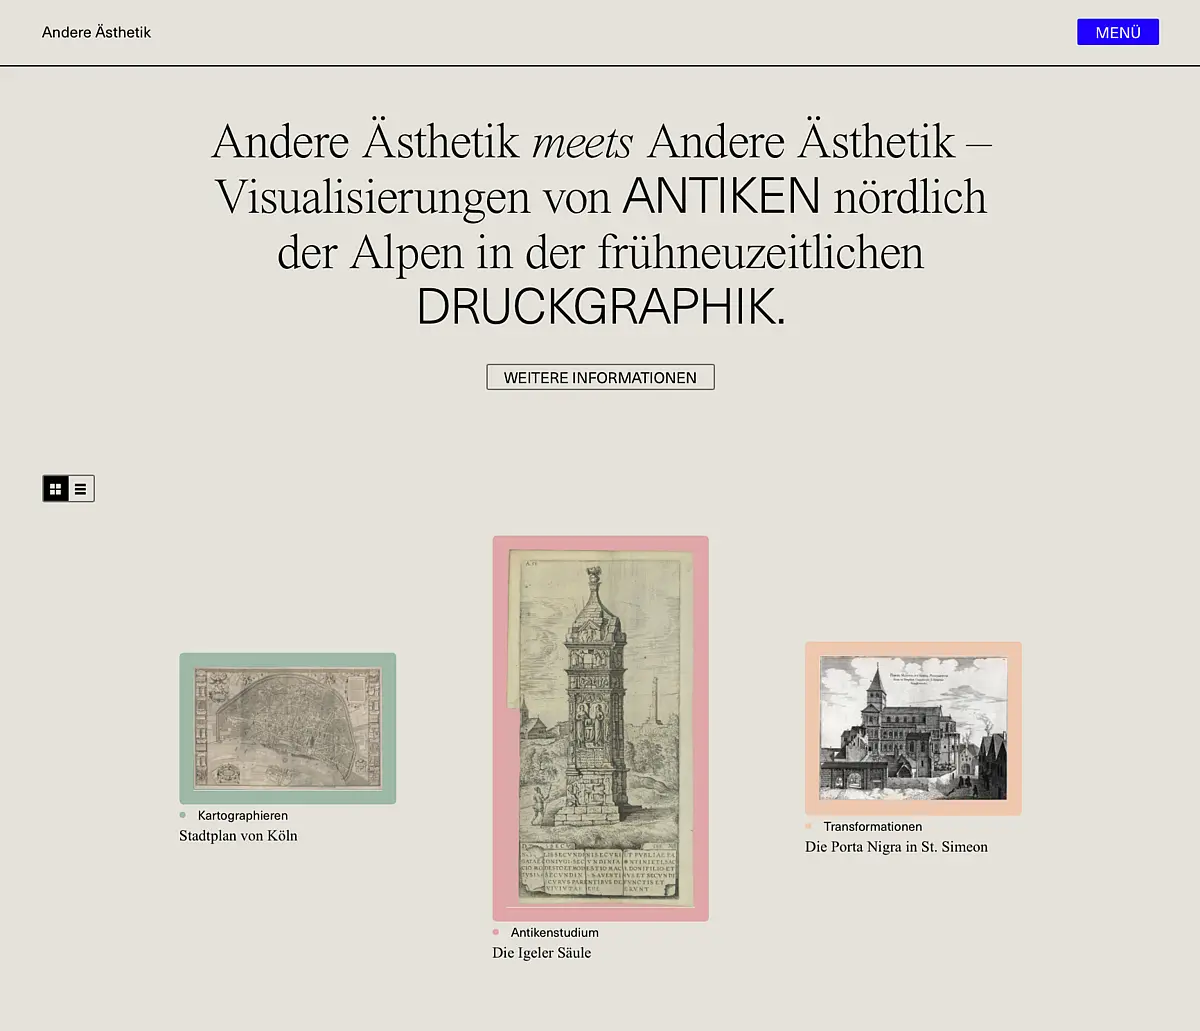Click the word DRUCKGRAPHIK in the headline
The image size is (1200, 1031).
(x=595, y=307)
